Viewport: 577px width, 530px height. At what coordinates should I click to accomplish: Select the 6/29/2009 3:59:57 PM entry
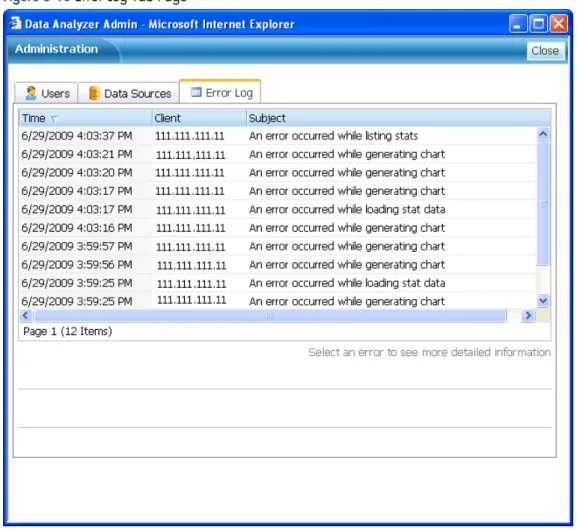(277, 246)
